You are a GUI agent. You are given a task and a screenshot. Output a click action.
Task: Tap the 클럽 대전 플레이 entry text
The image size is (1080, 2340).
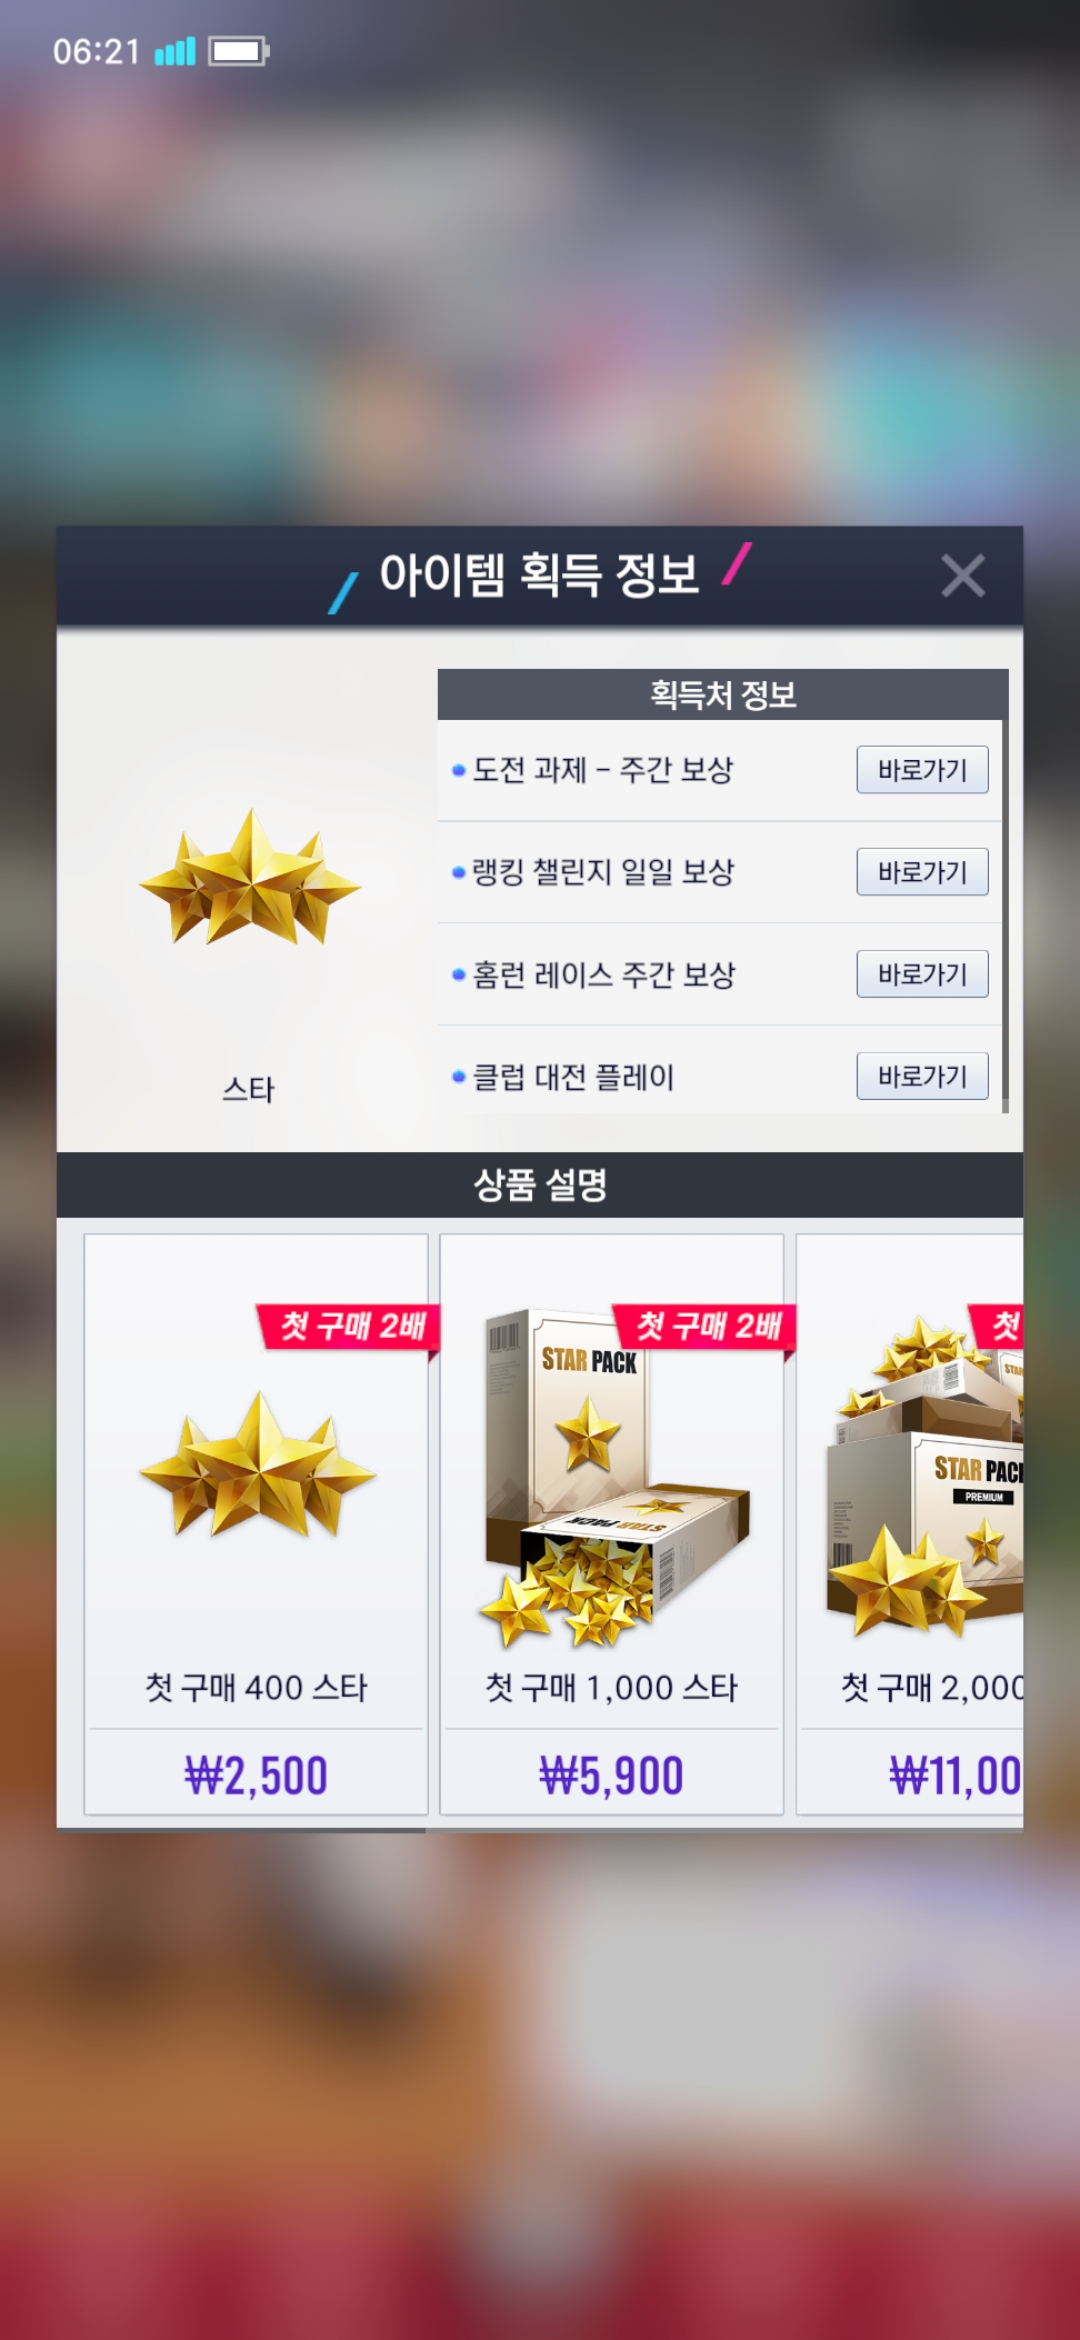[x=573, y=1077]
